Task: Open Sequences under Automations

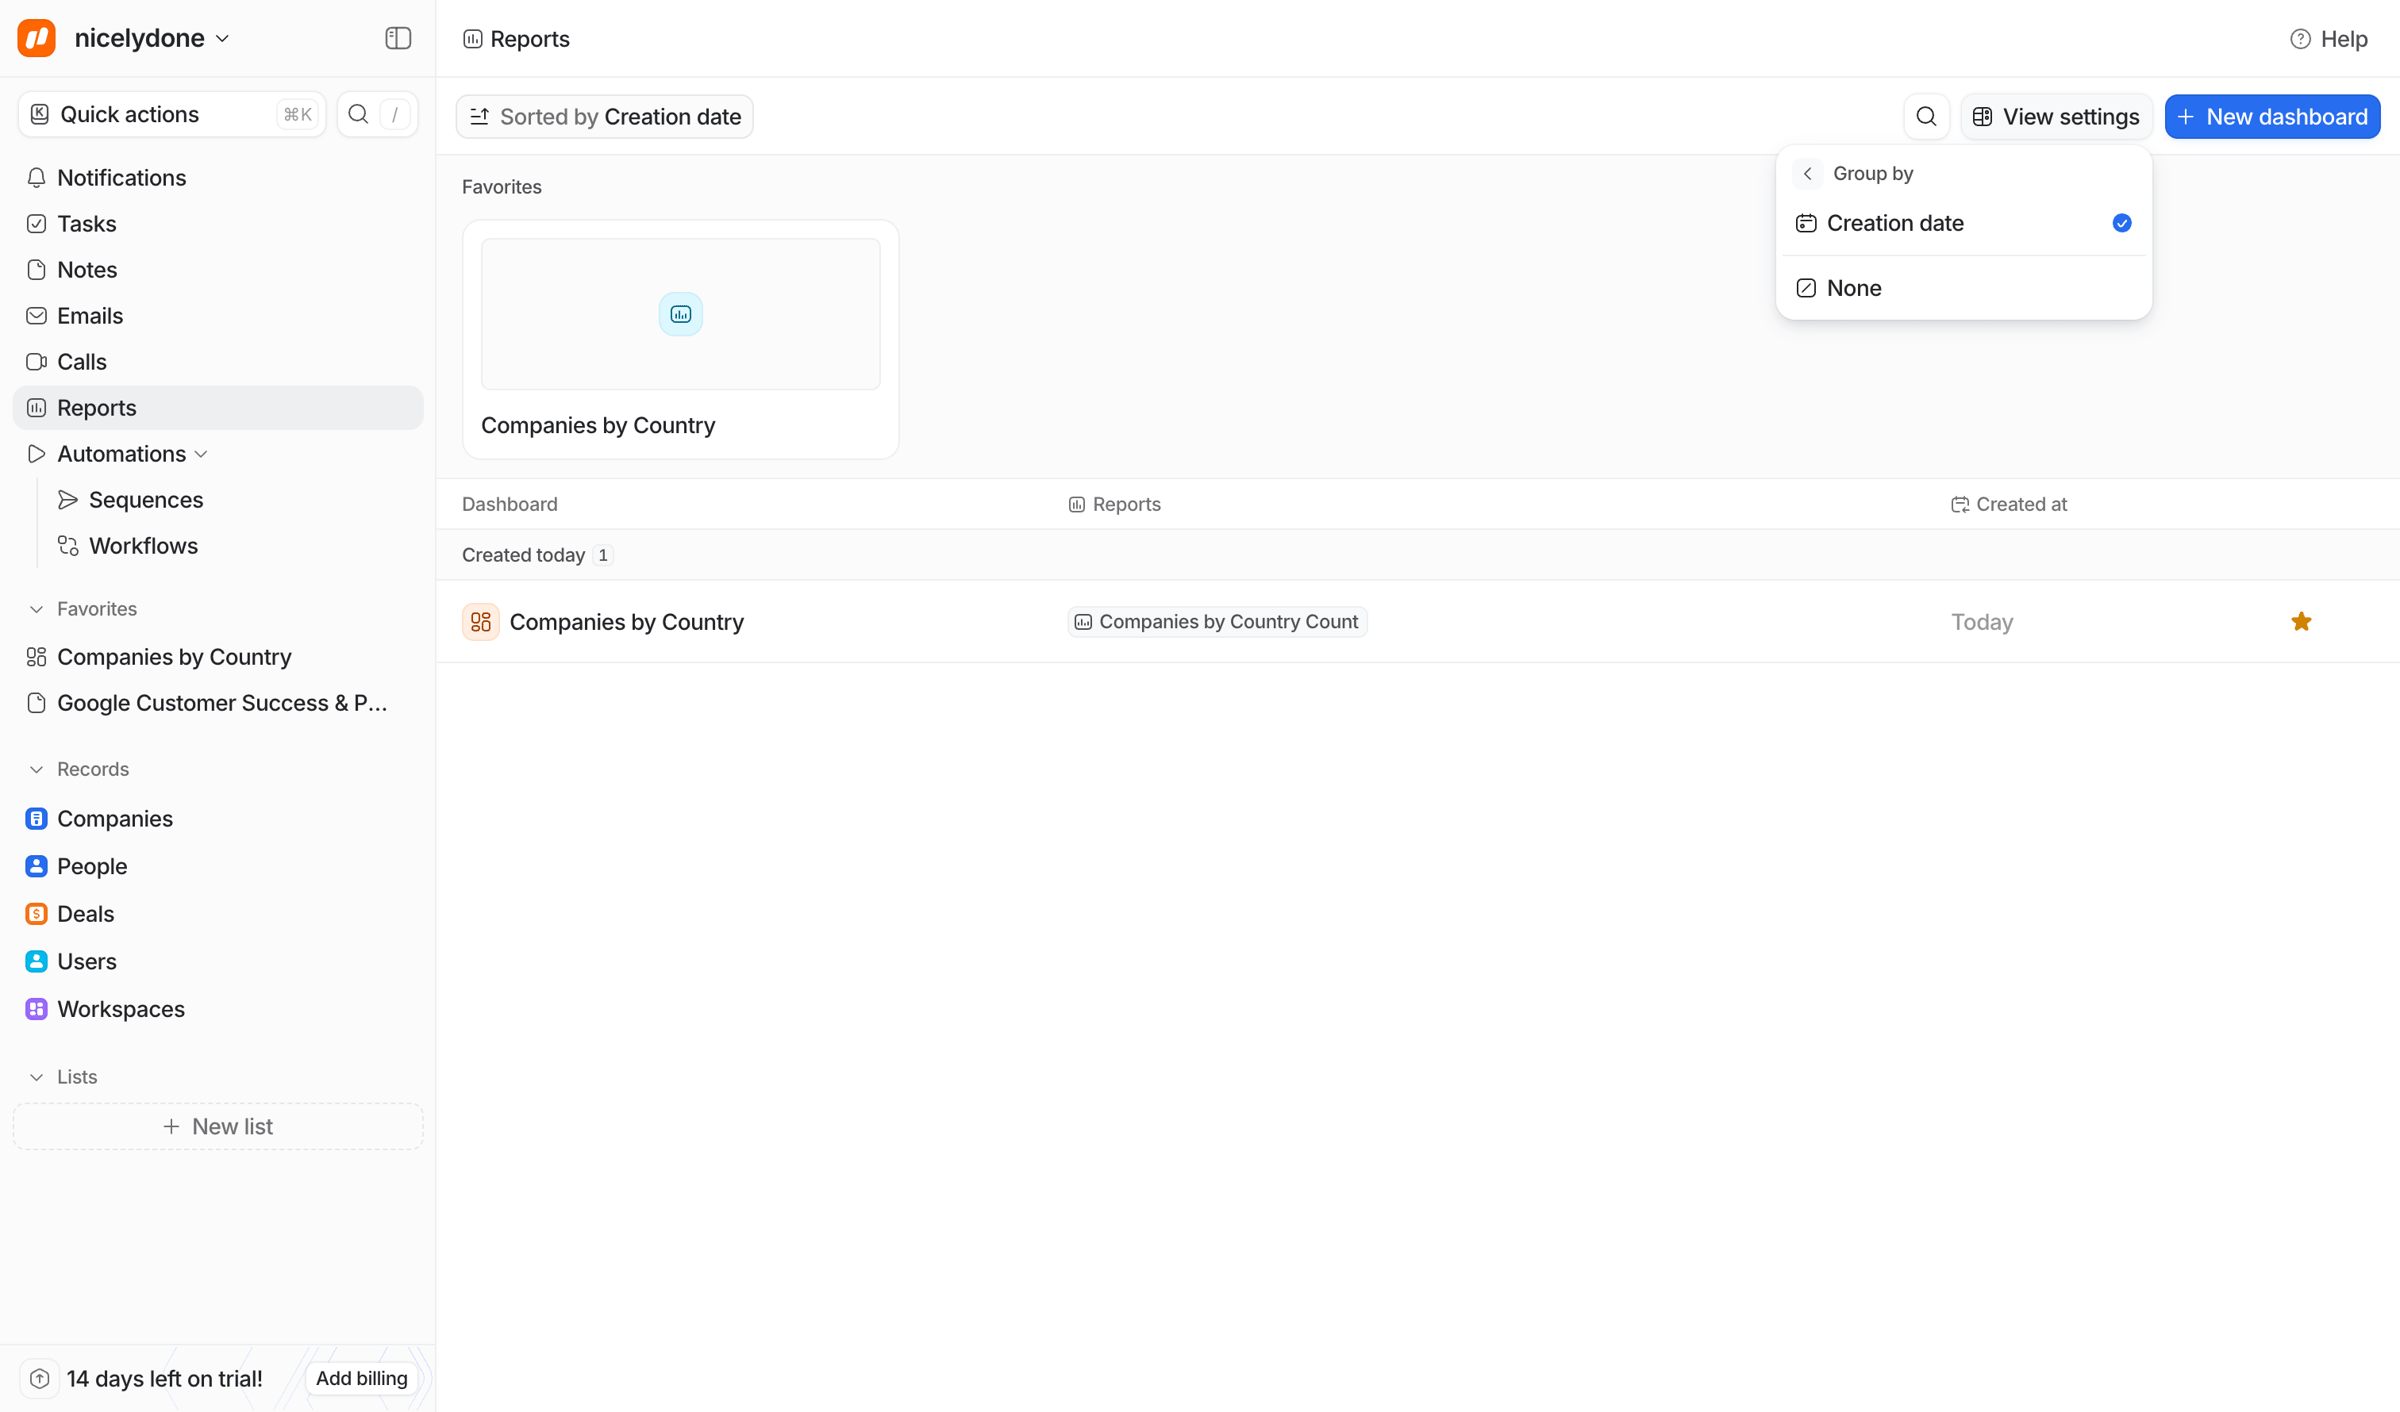Action: pos(234,500)
